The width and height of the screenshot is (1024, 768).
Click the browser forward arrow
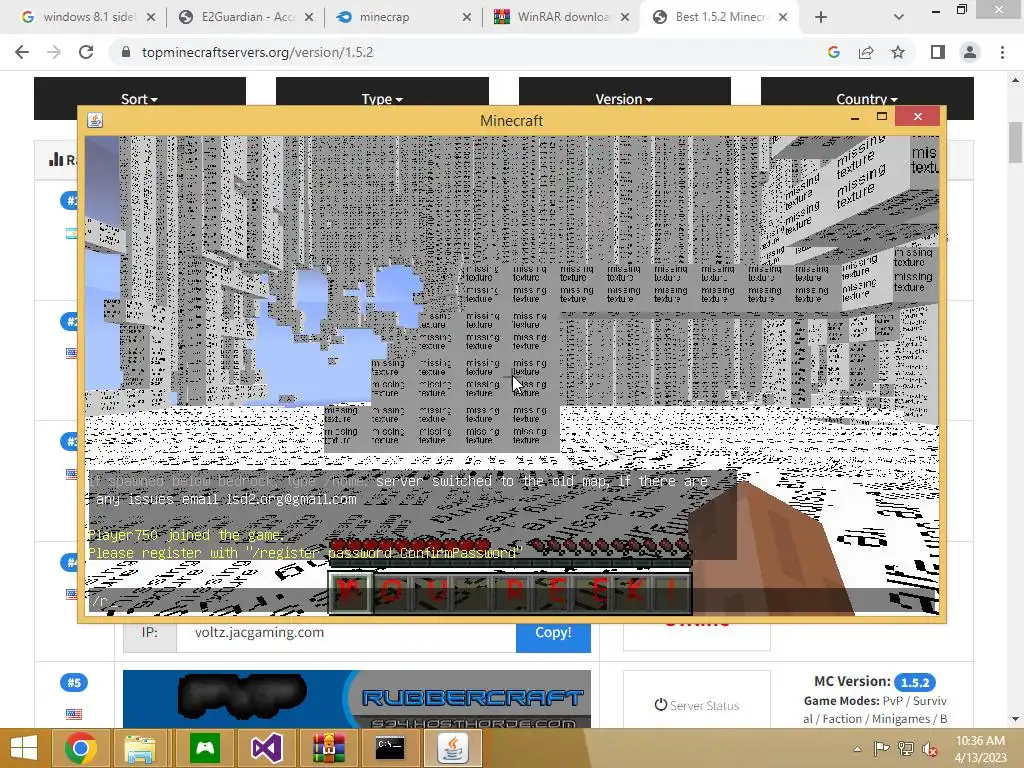click(54, 52)
